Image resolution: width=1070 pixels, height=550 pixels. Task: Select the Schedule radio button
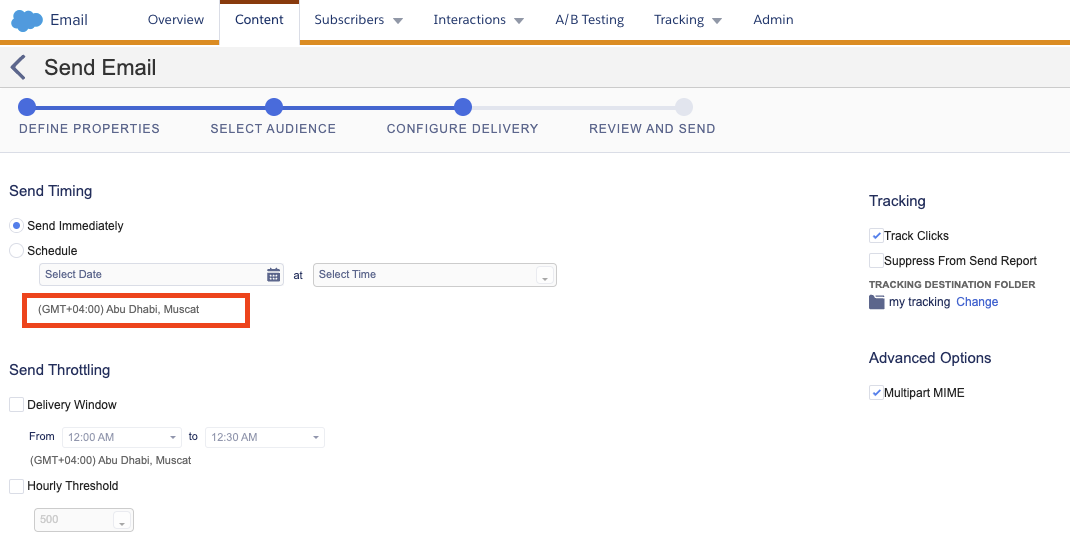16,250
